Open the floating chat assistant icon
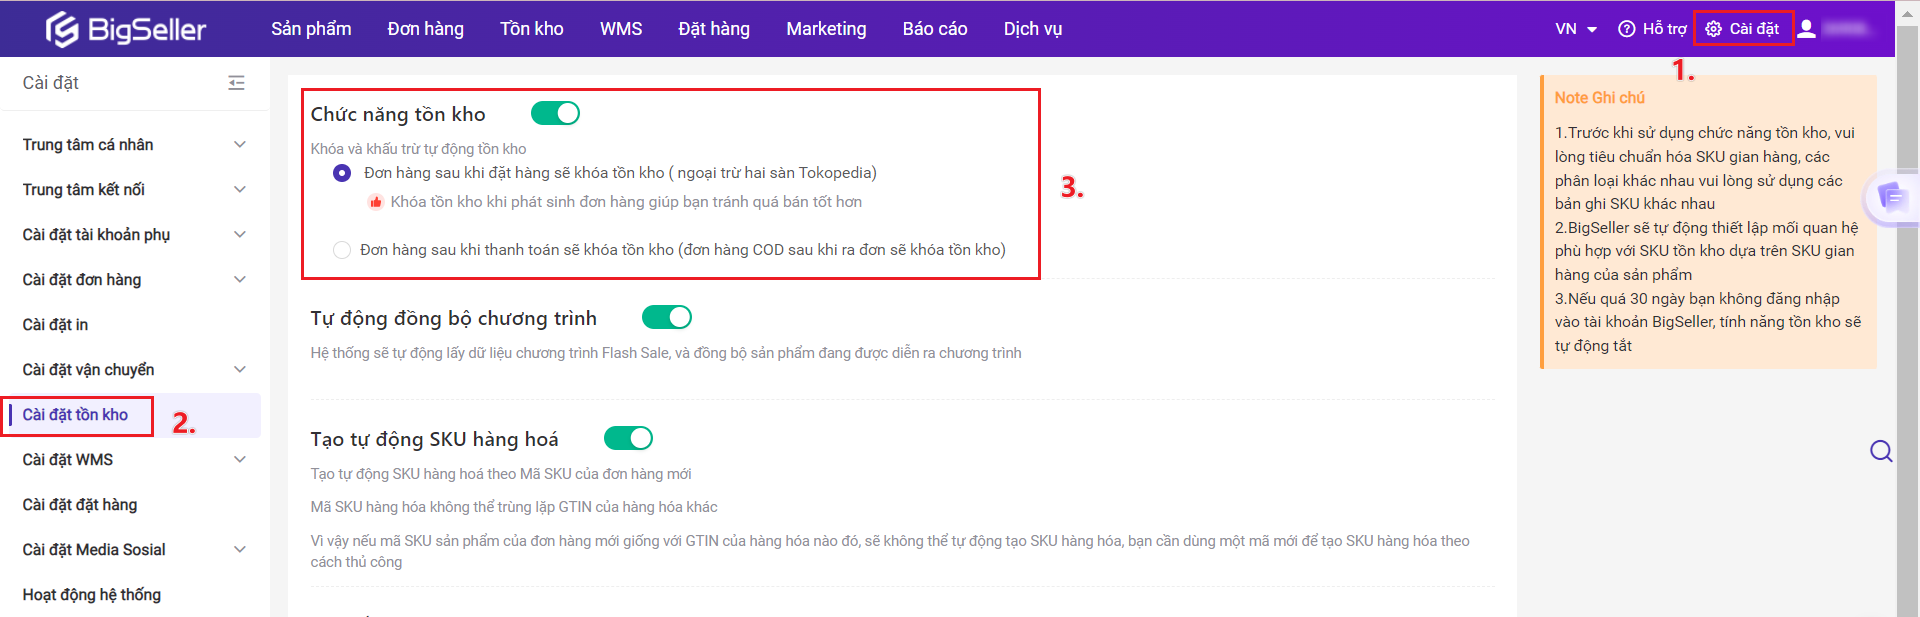Viewport: 1920px width, 617px height. tap(1891, 197)
